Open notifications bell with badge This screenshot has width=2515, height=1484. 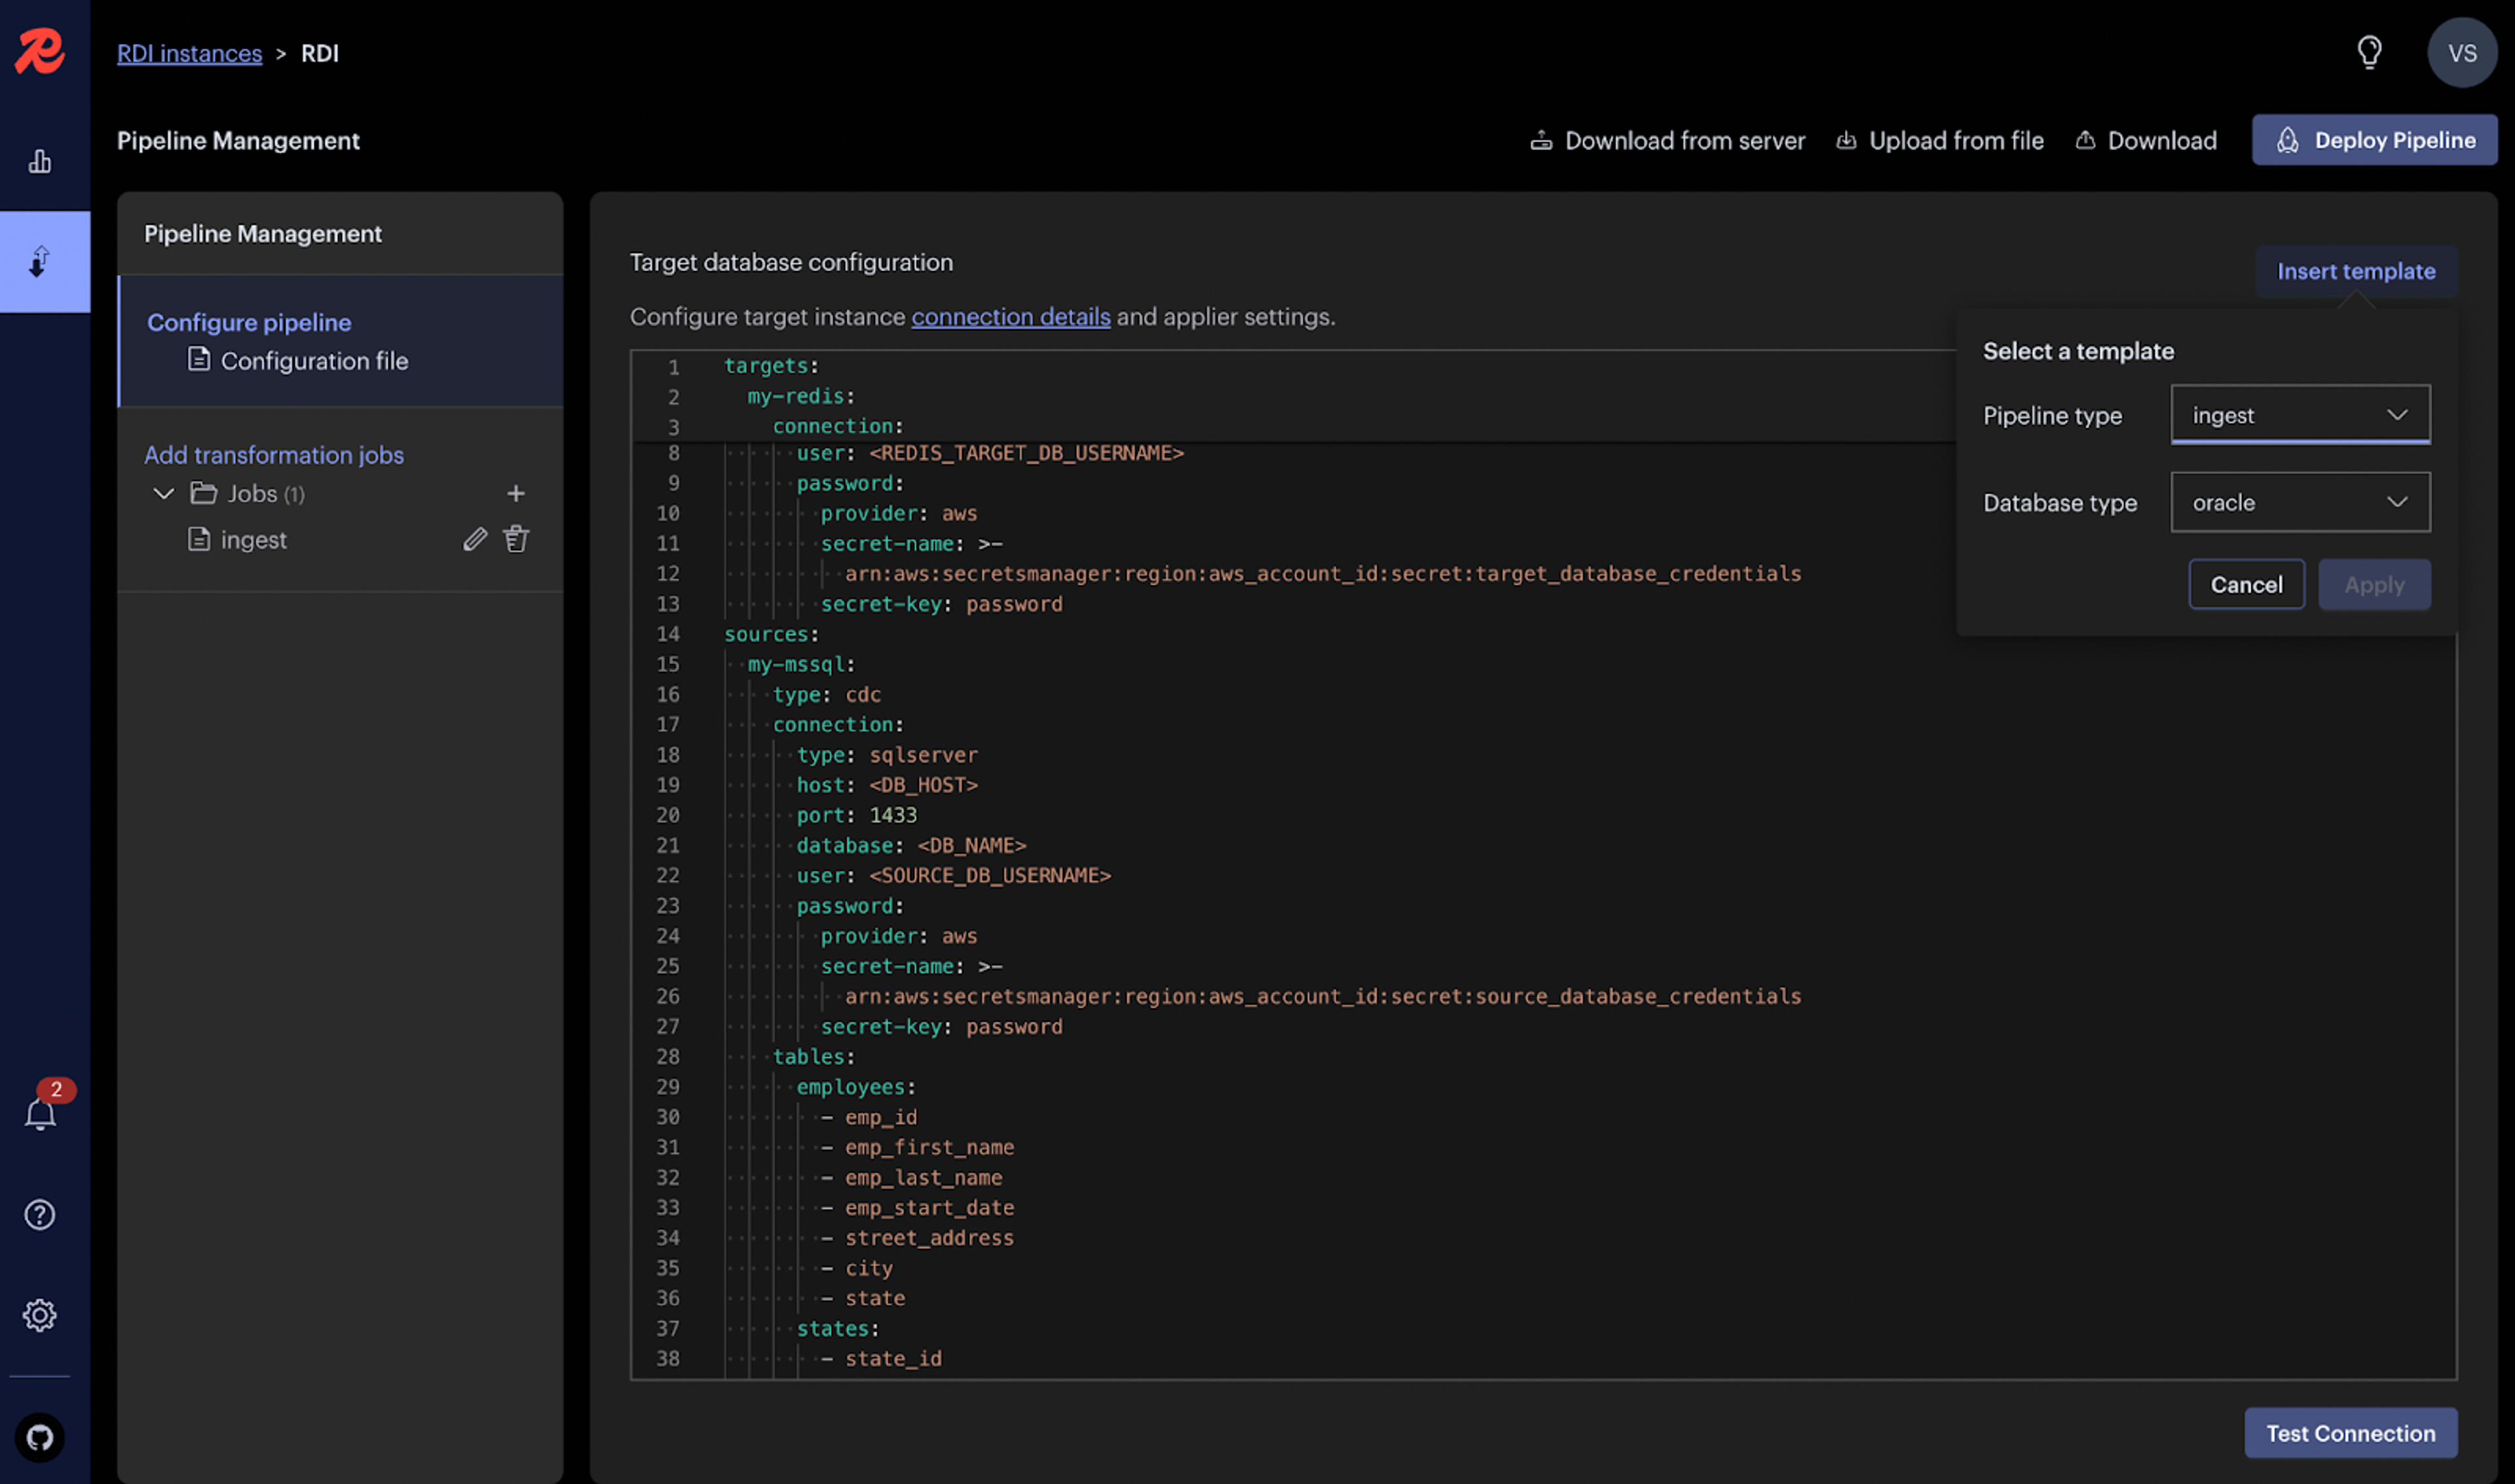click(40, 1114)
